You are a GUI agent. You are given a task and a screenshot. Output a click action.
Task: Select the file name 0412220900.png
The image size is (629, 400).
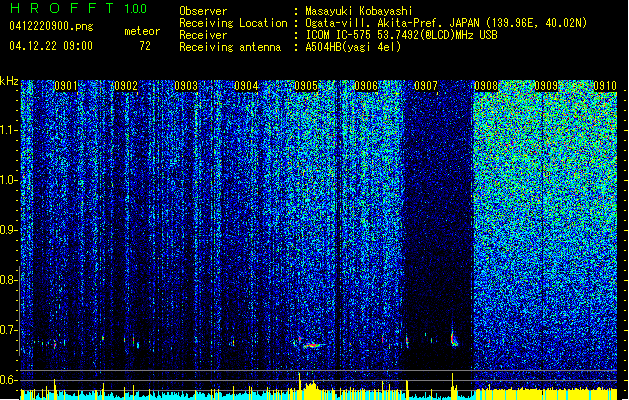tap(51, 27)
